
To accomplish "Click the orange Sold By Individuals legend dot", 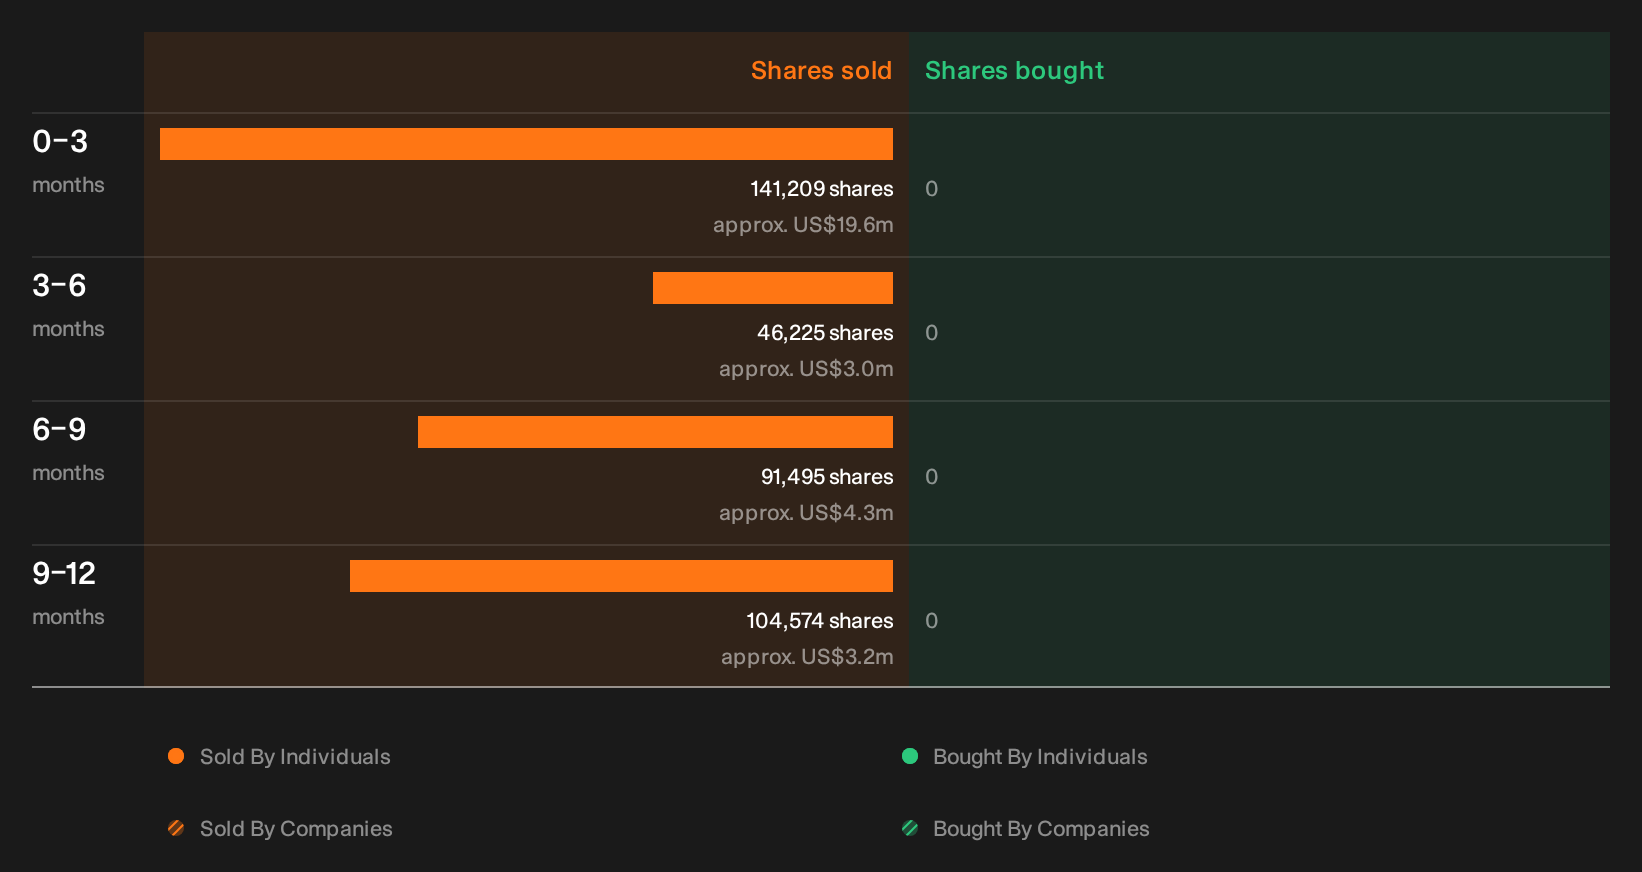I will [176, 756].
